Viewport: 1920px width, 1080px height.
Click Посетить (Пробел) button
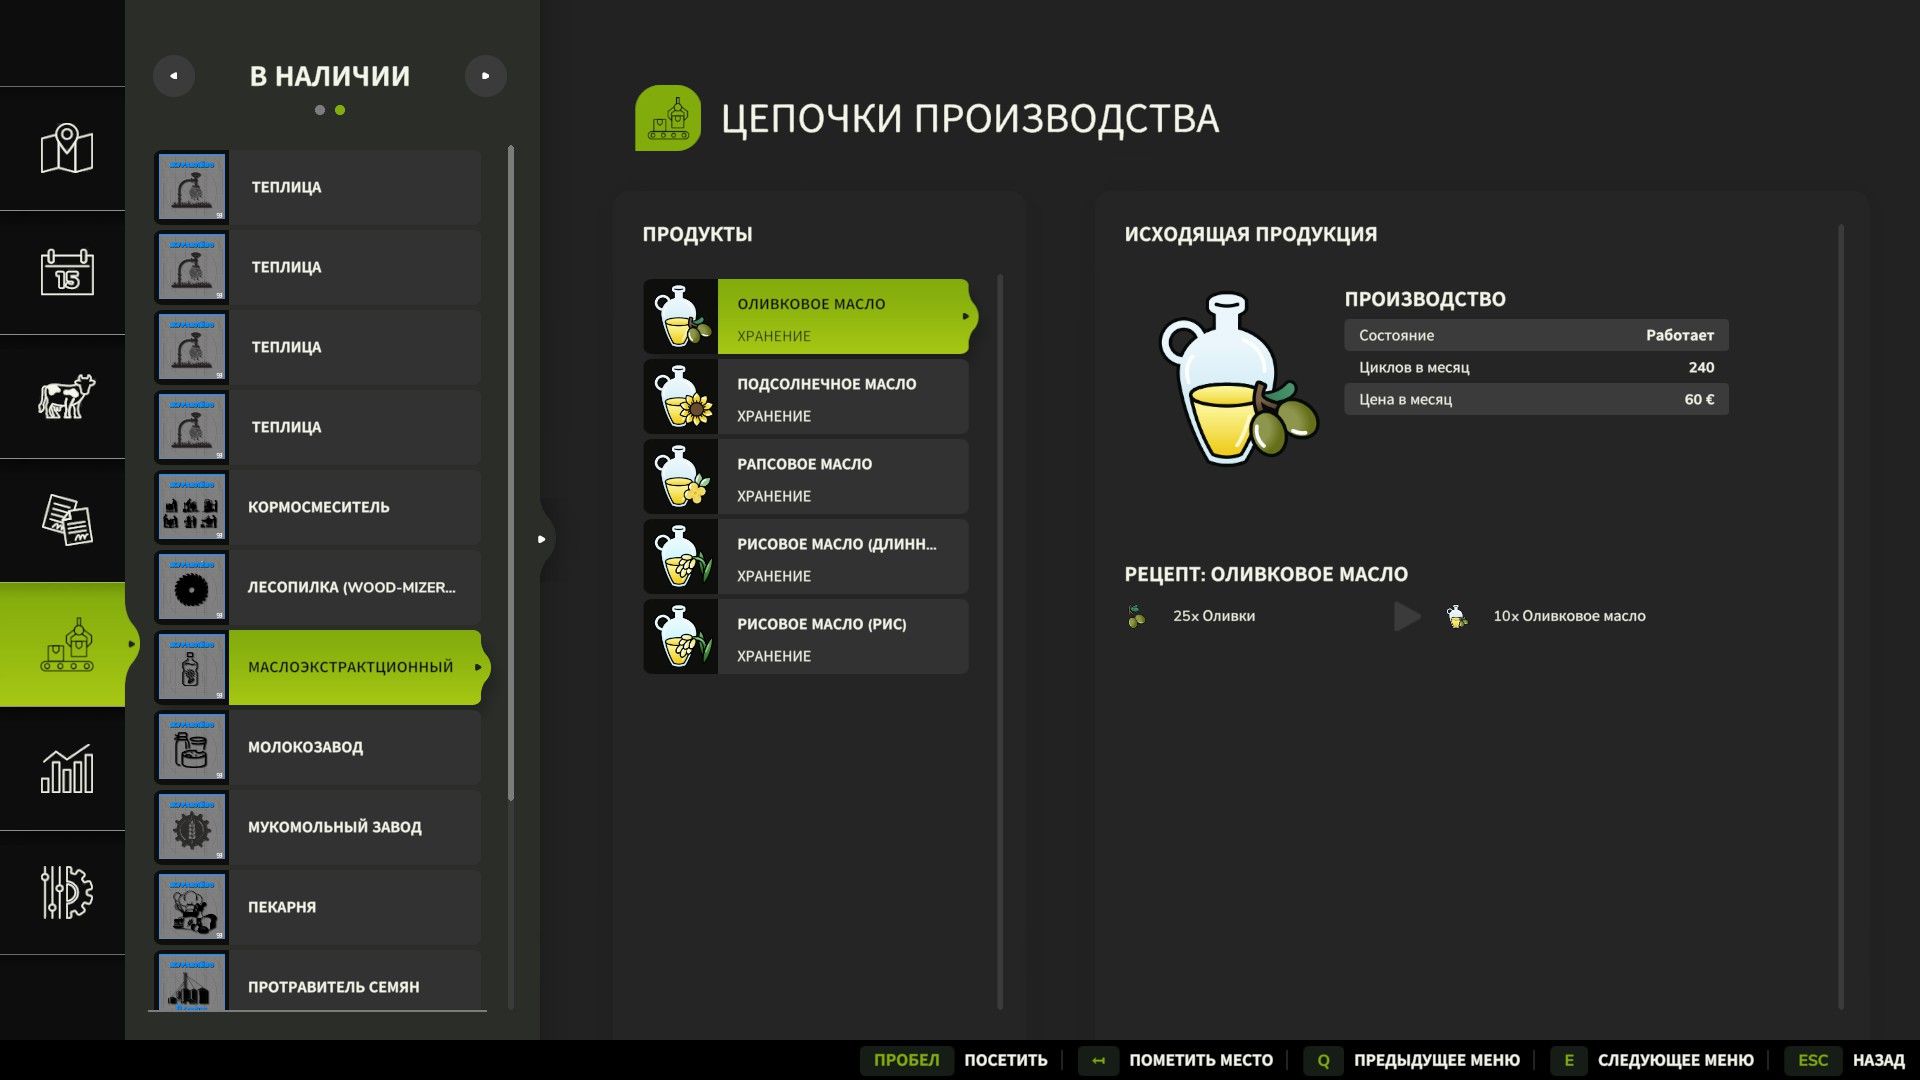pos(955,1060)
